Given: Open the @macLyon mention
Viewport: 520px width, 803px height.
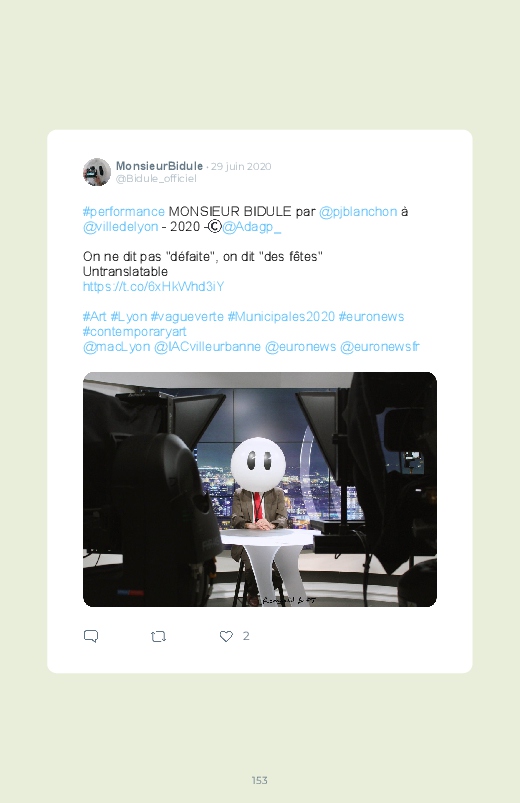Looking at the screenshot, I should tap(116, 347).
